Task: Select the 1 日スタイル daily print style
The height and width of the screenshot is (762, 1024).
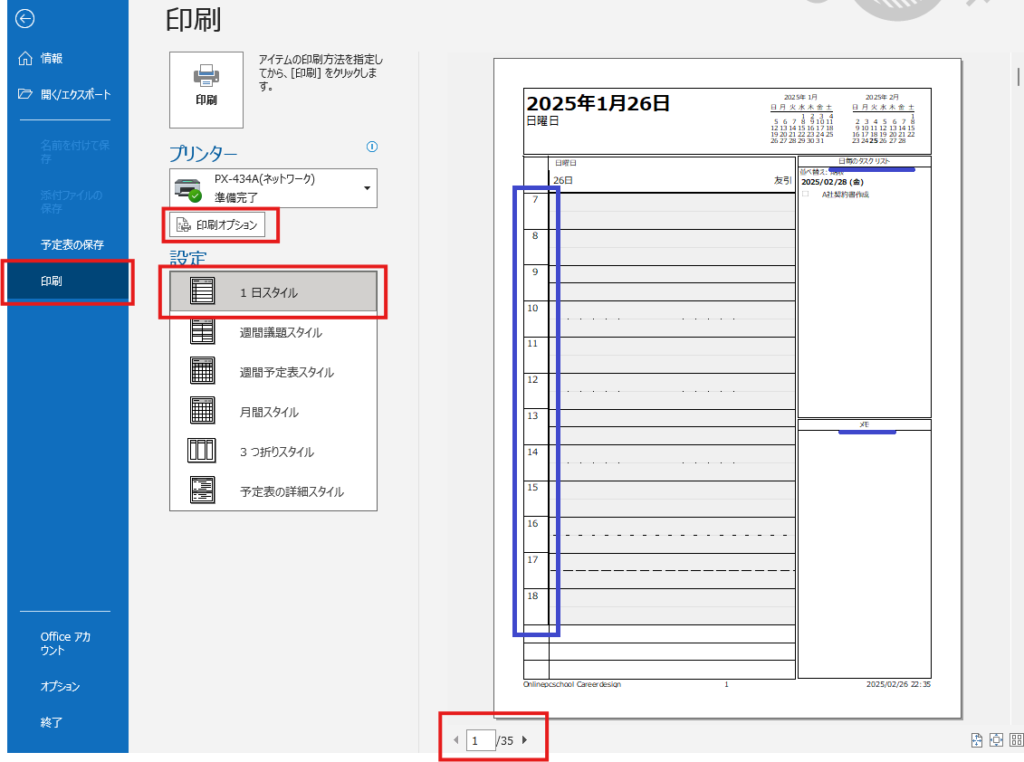Action: [x=270, y=291]
